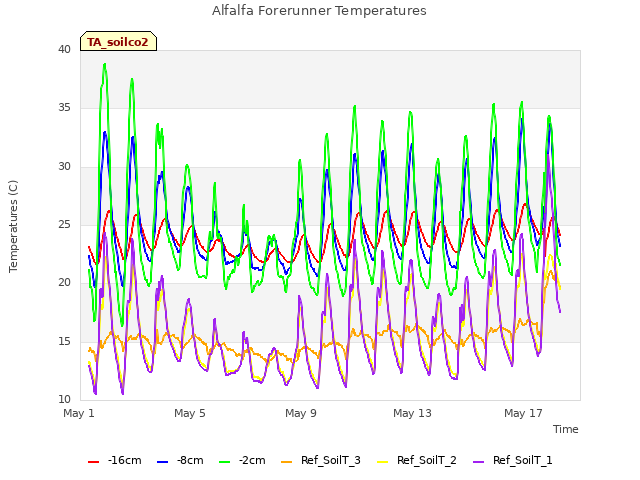The width and height of the screenshot is (640, 480).
Task: Click the 30 y-axis tick label
Action: coord(64,167)
